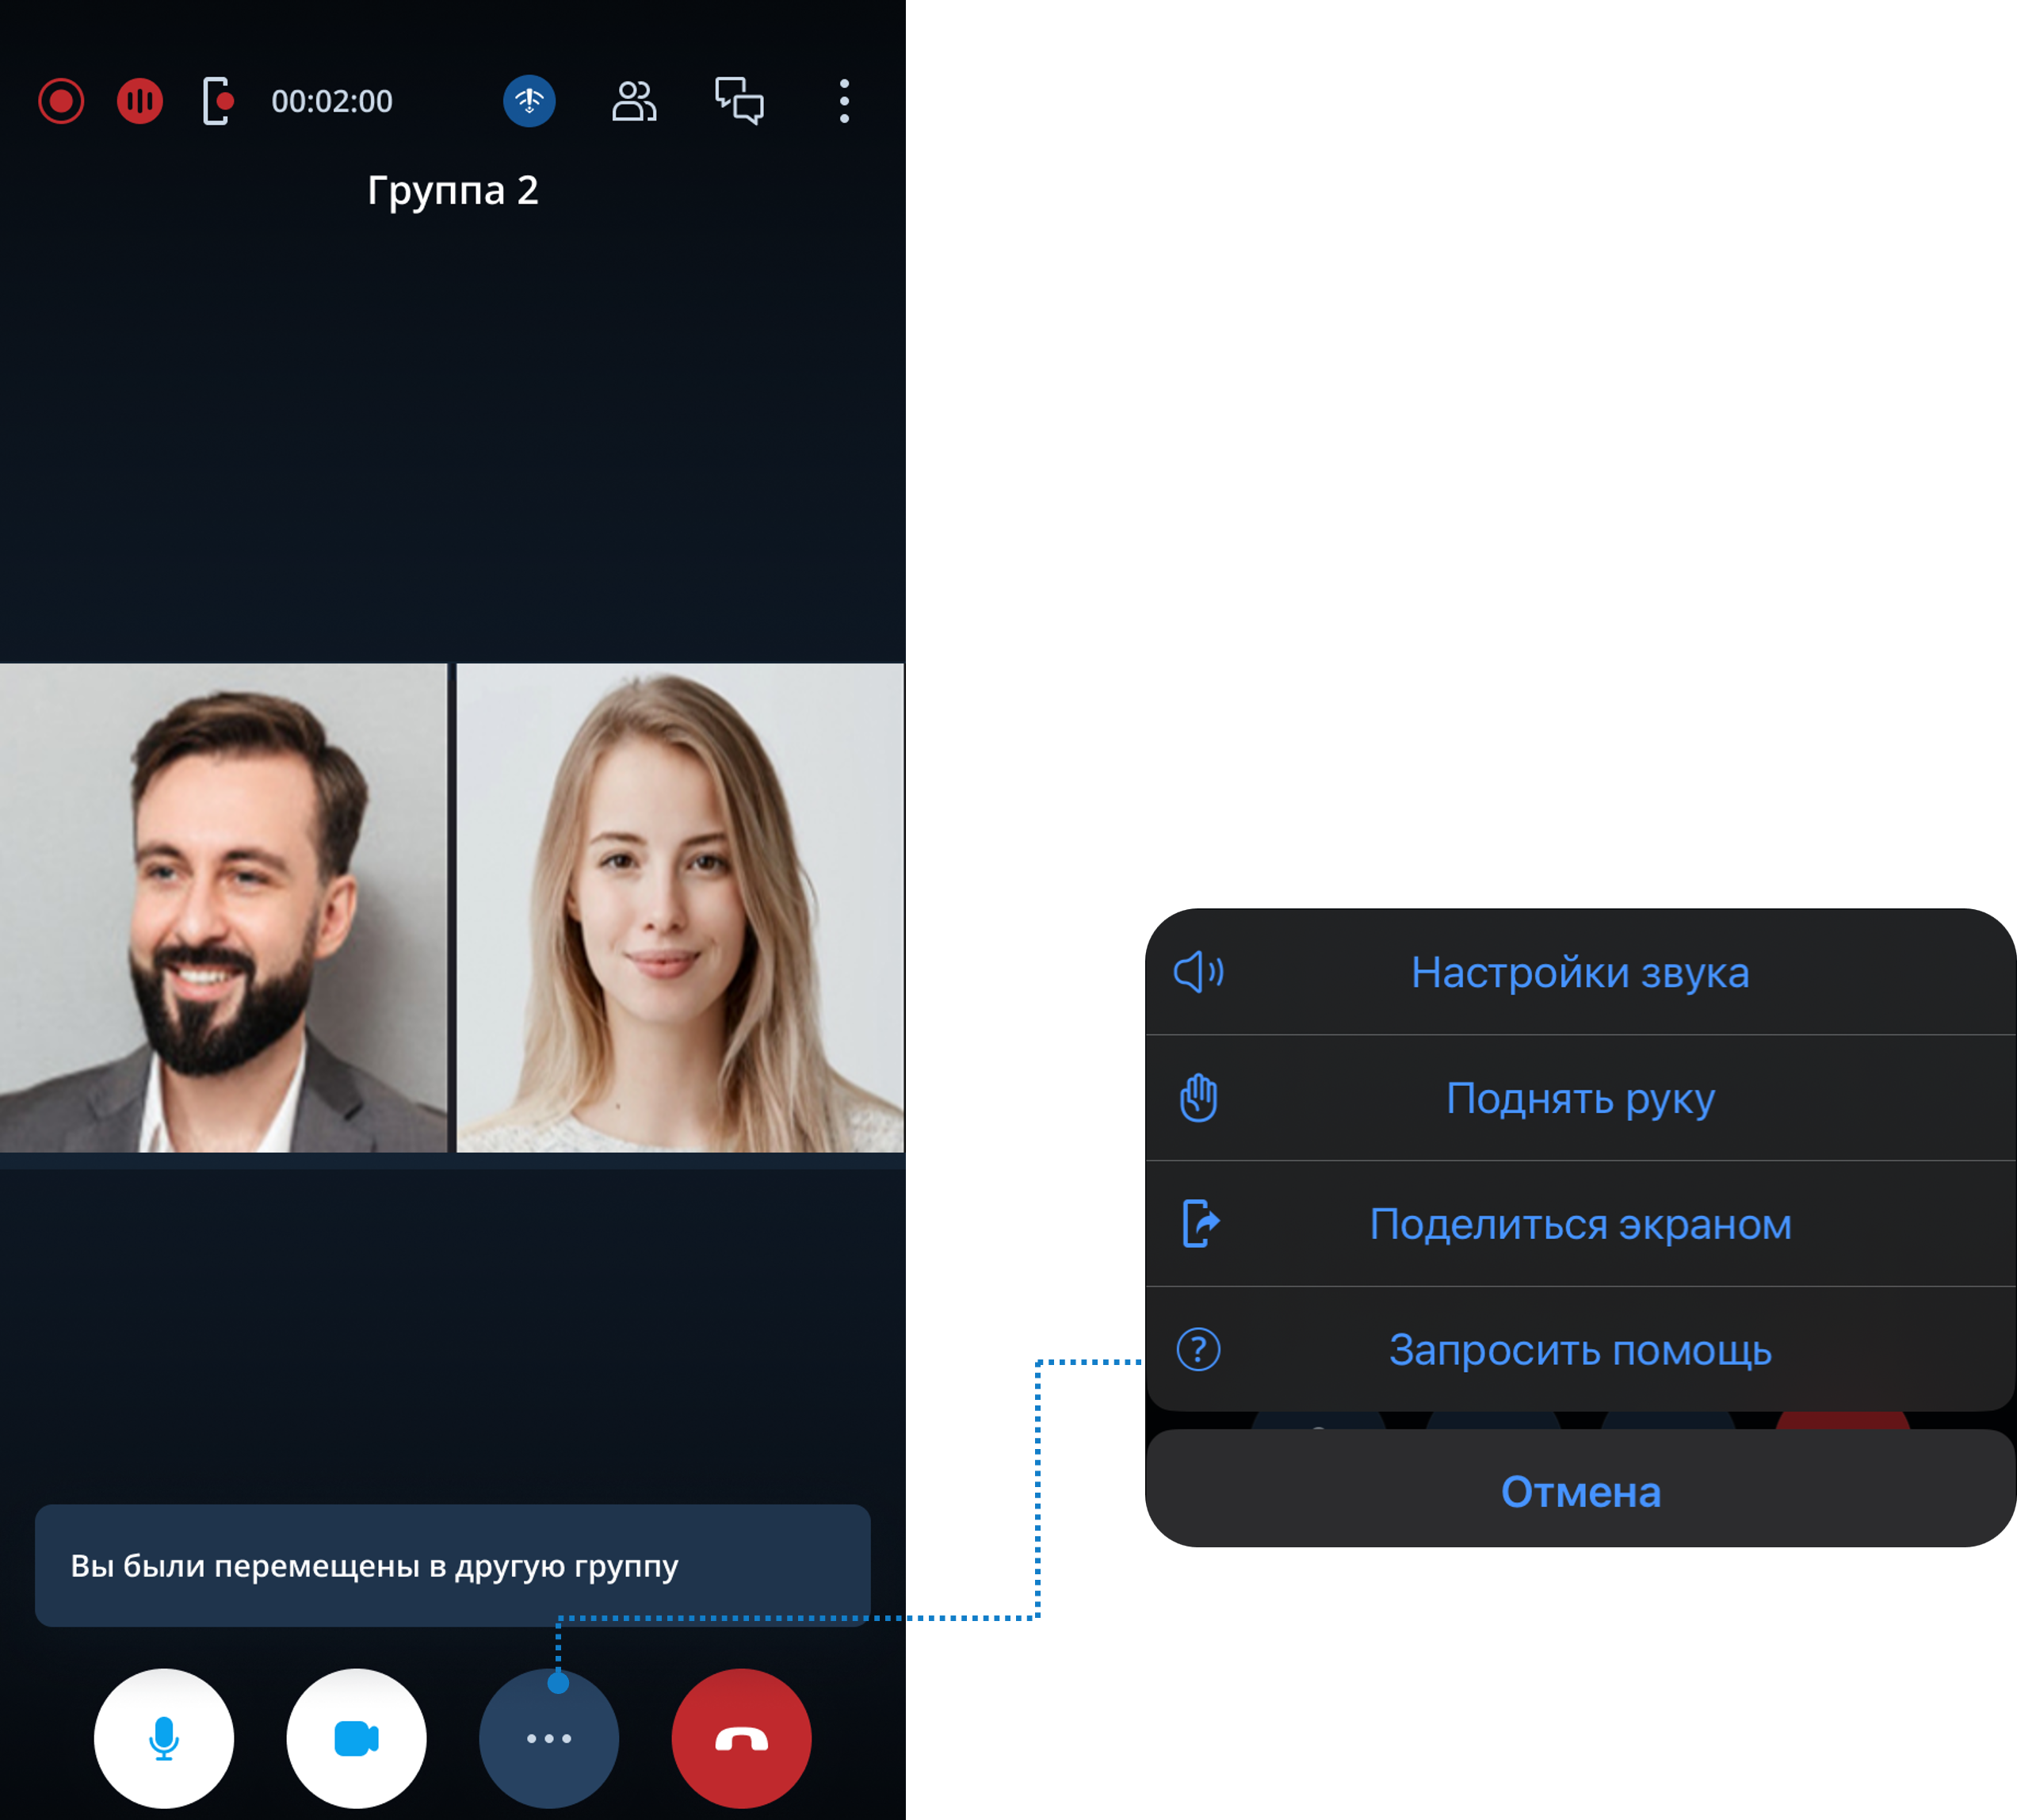Dismiss the moved-to-another-group notification
2017x1820 pixels.
(452, 1565)
